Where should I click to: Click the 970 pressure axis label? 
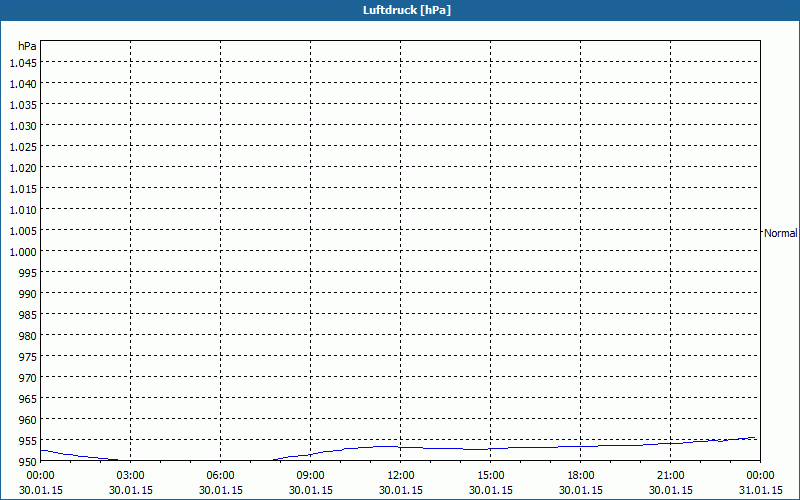click(x=29, y=378)
